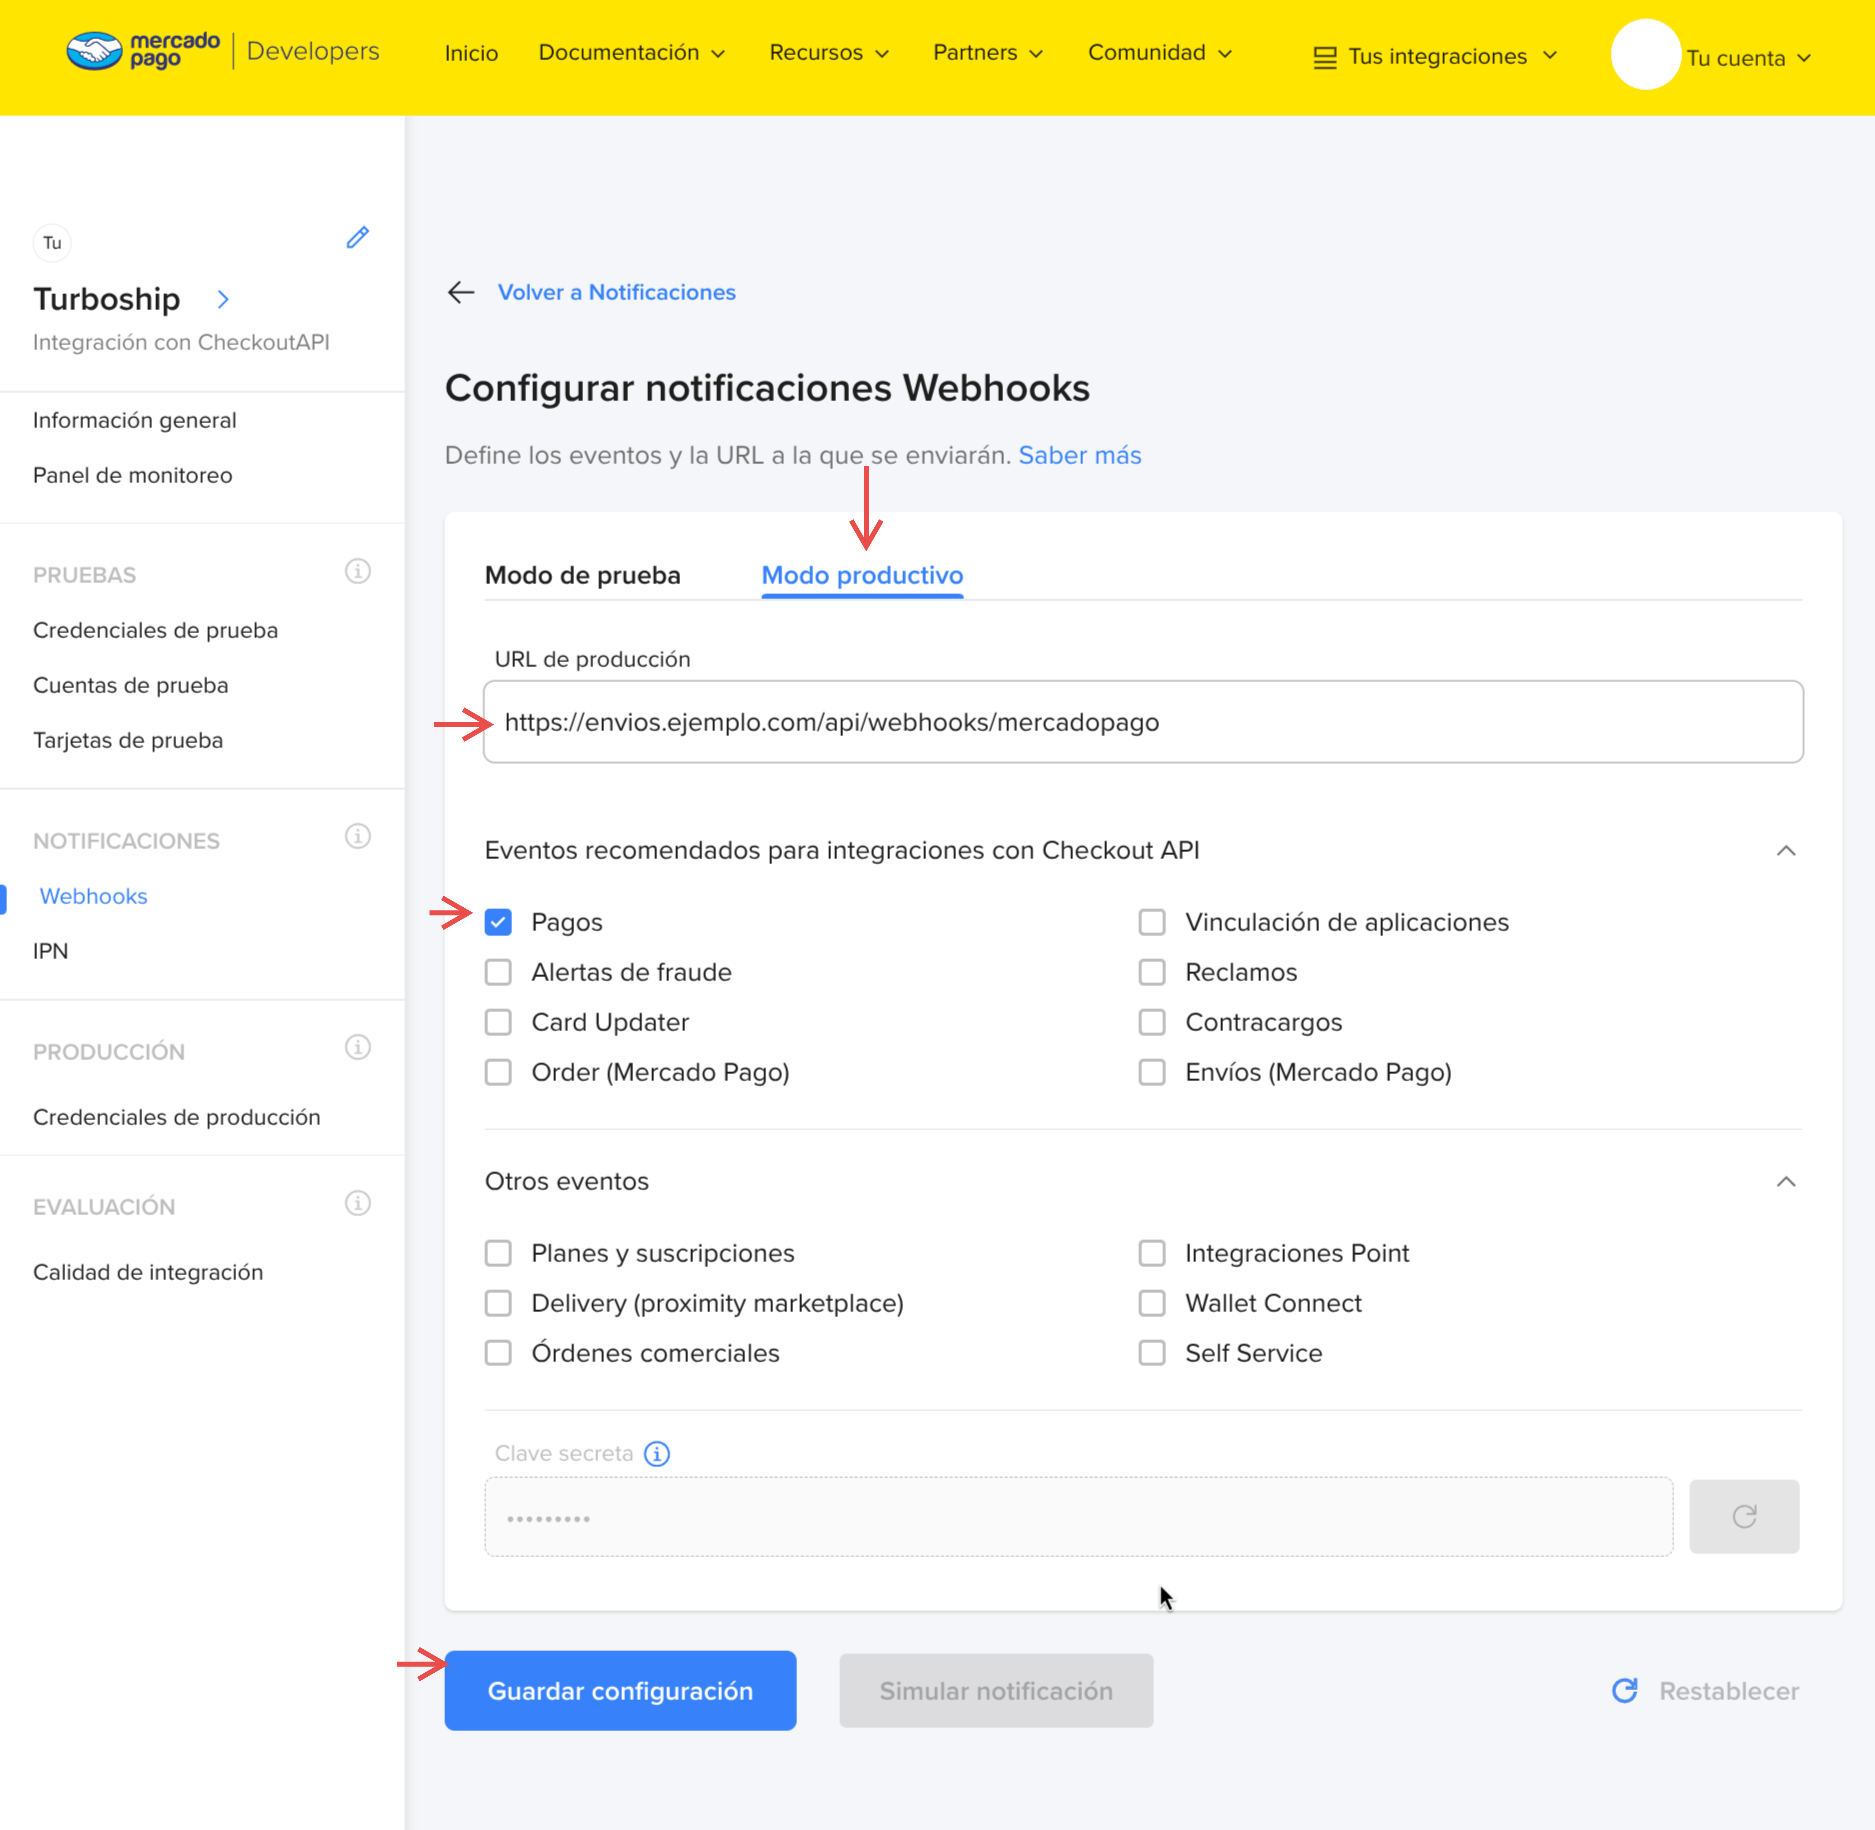The width and height of the screenshot is (1875, 1830).
Task: Expand the Tus integraciones dropdown
Action: pyautogui.click(x=1435, y=57)
